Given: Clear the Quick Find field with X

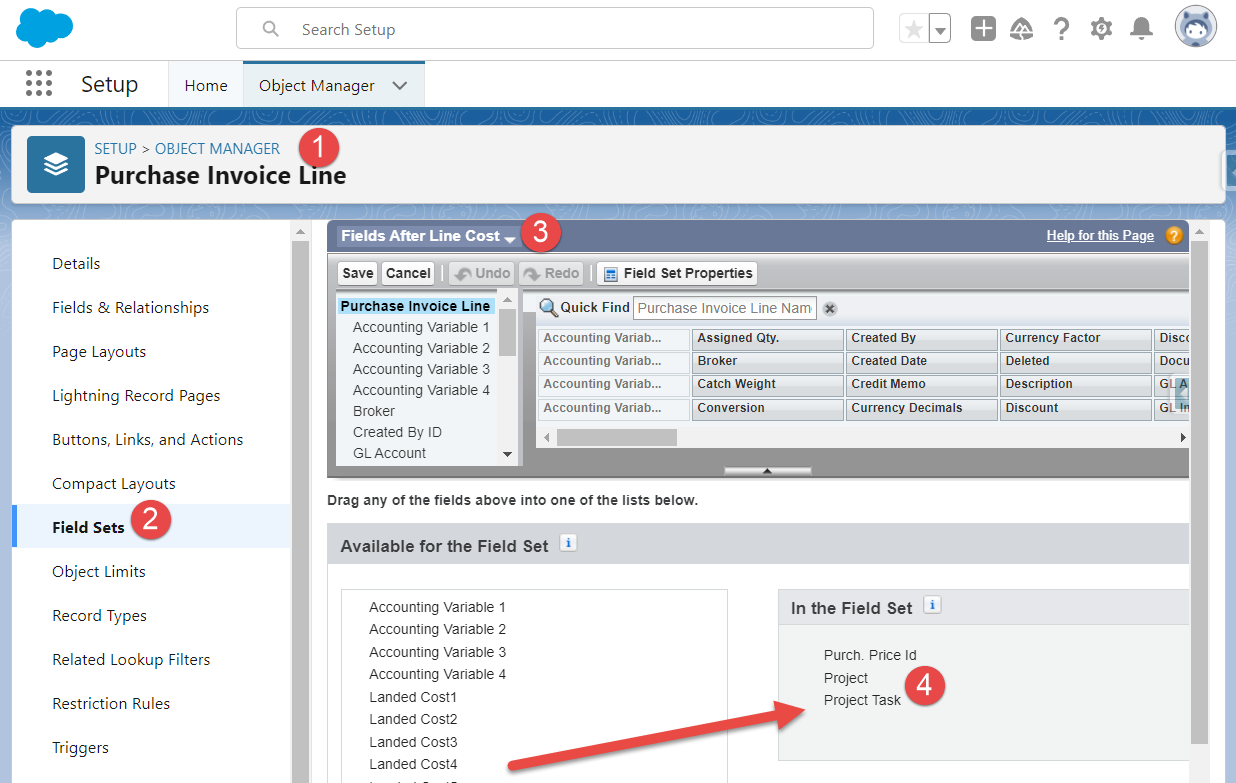Looking at the screenshot, I should coord(830,308).
